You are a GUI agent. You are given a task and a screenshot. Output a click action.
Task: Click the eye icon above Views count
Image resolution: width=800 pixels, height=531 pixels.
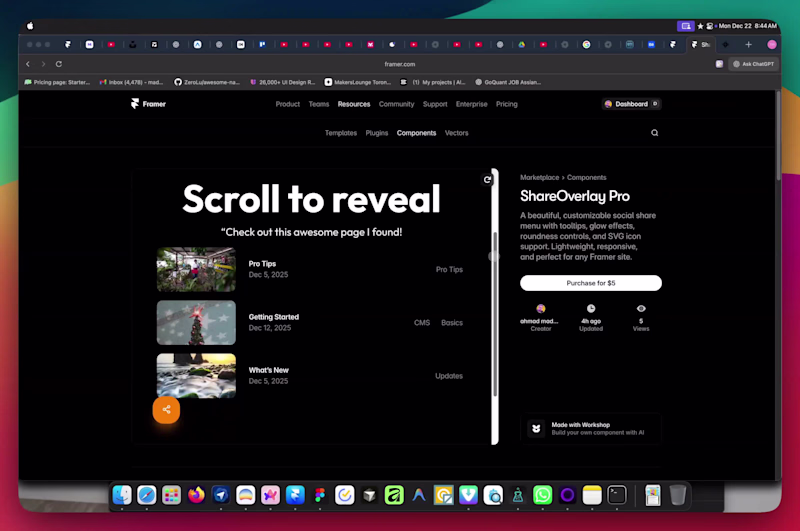(x=641, y=309)
